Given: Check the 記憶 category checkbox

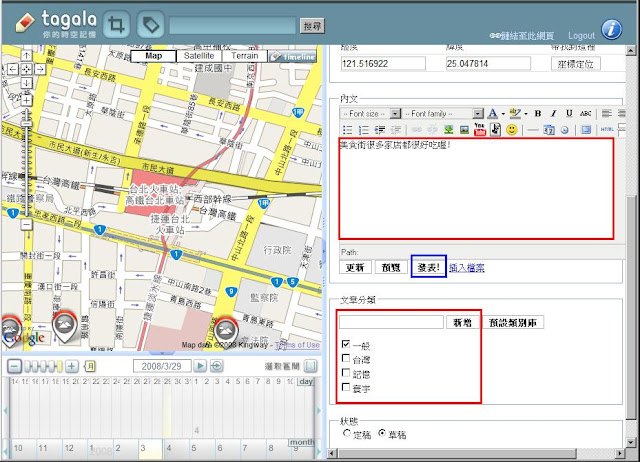Looking at the screenshot, I should (x=346, y=373).
